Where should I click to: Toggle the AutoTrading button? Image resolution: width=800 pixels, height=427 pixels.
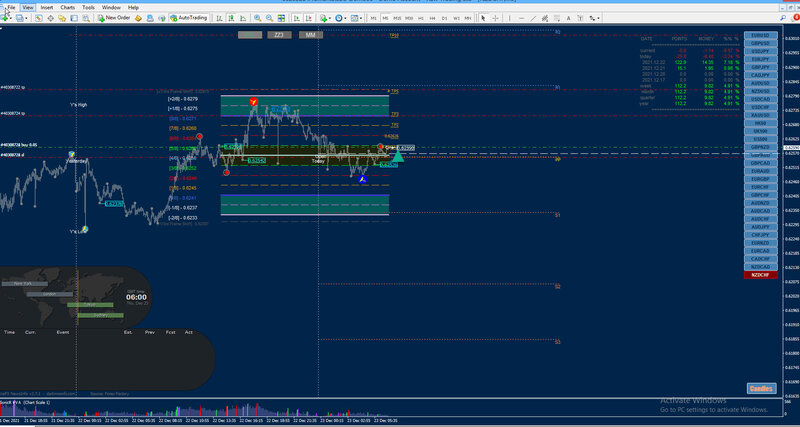188,18
